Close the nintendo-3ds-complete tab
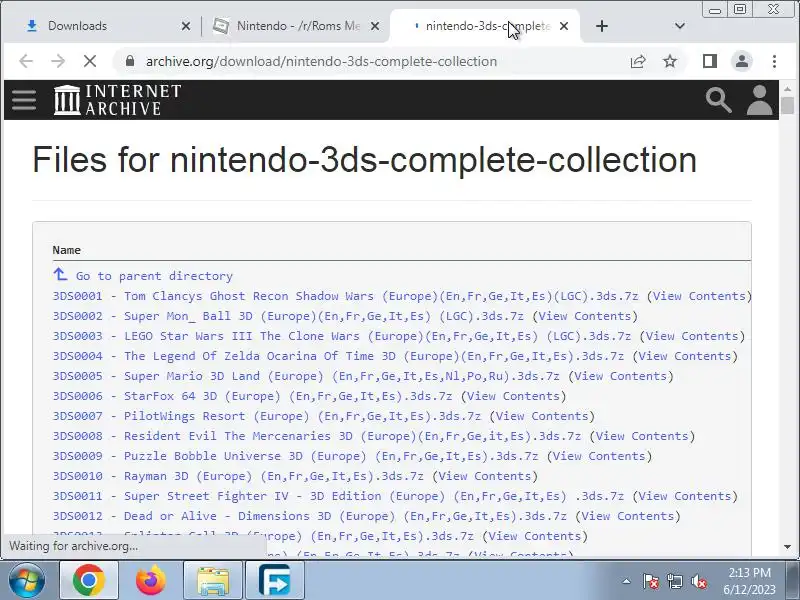800x600 pixels. (x=564, y=26)
